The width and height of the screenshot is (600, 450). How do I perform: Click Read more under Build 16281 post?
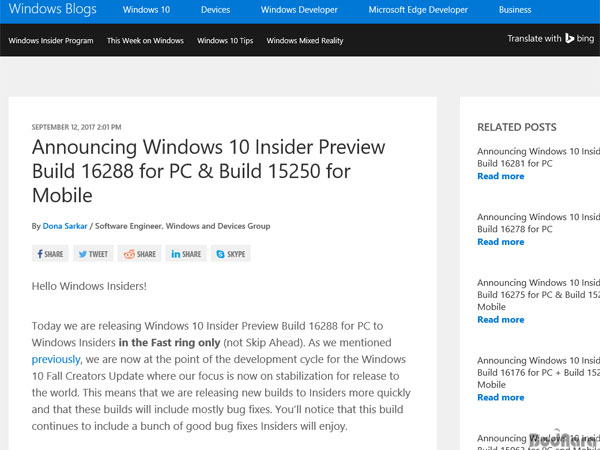point(501,176)
